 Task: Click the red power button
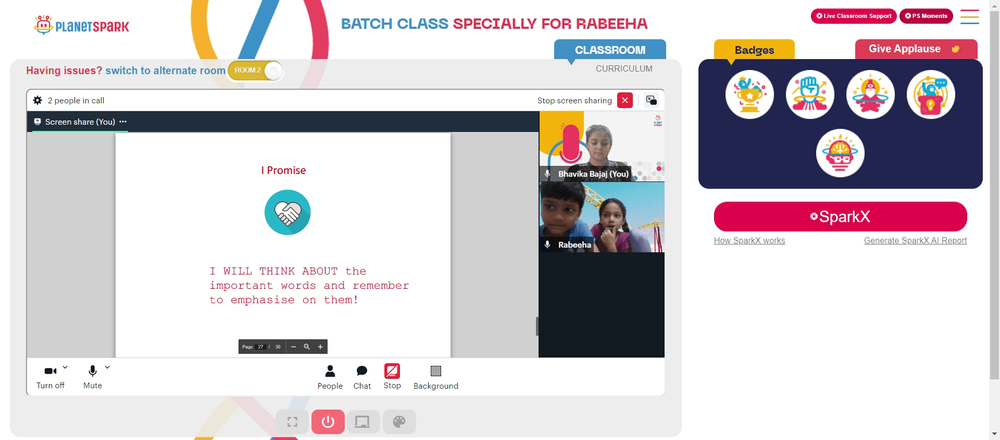click(x=328, y=422)
